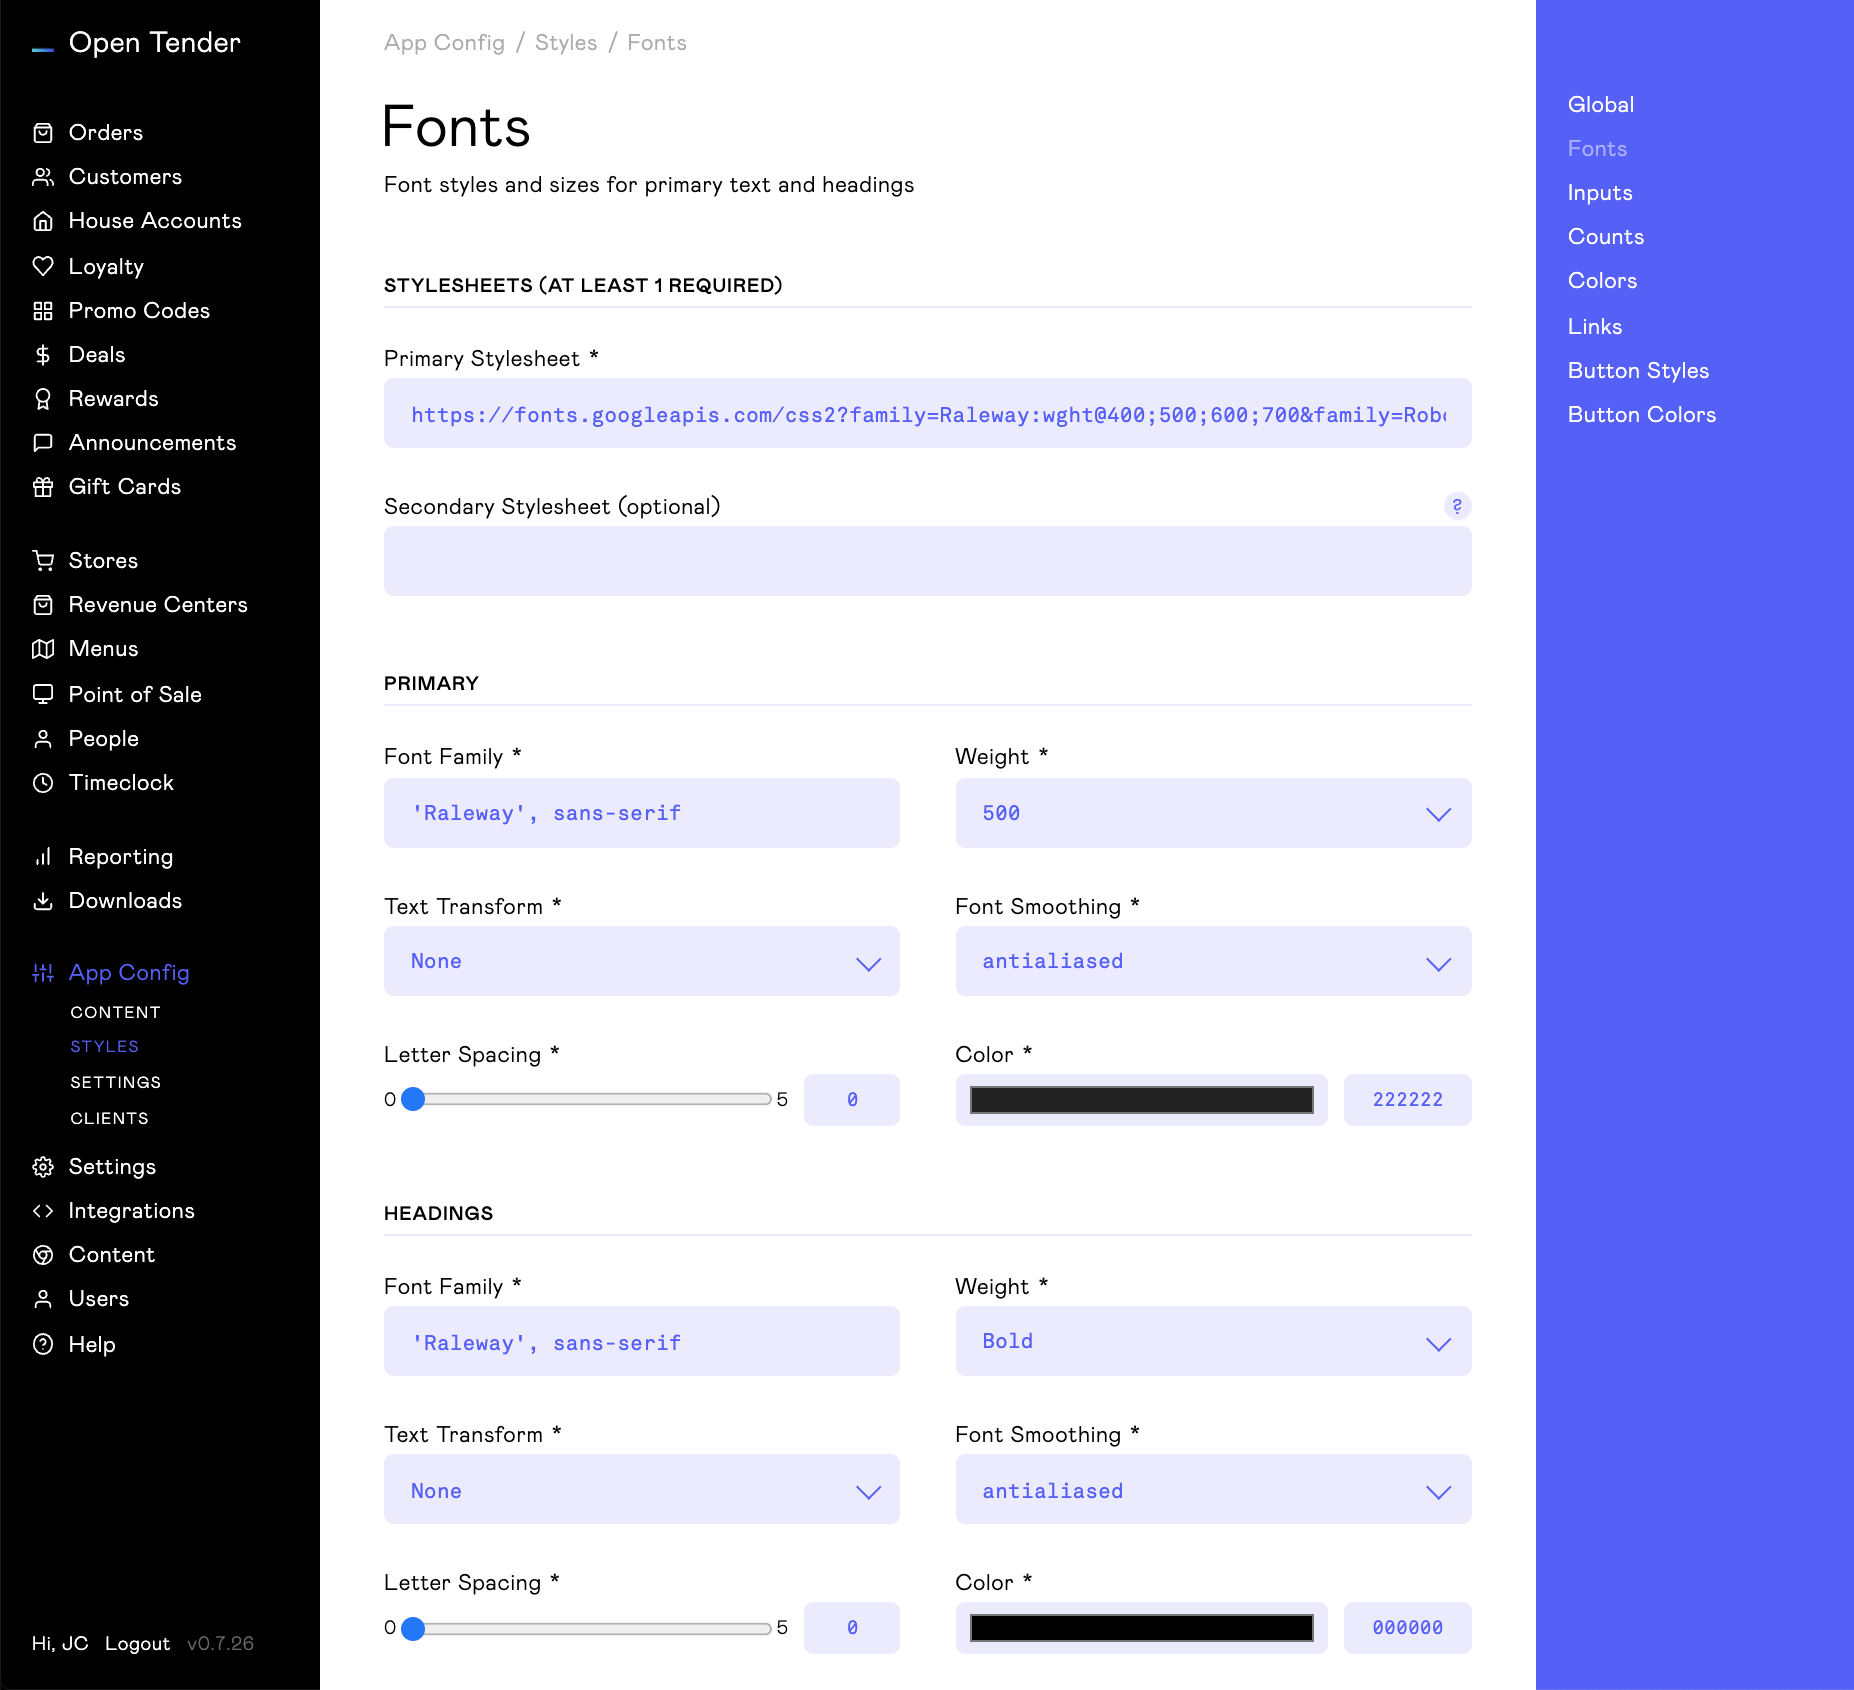Open the Reporting chart icon

pyautogui.click(x=43, y=856)
